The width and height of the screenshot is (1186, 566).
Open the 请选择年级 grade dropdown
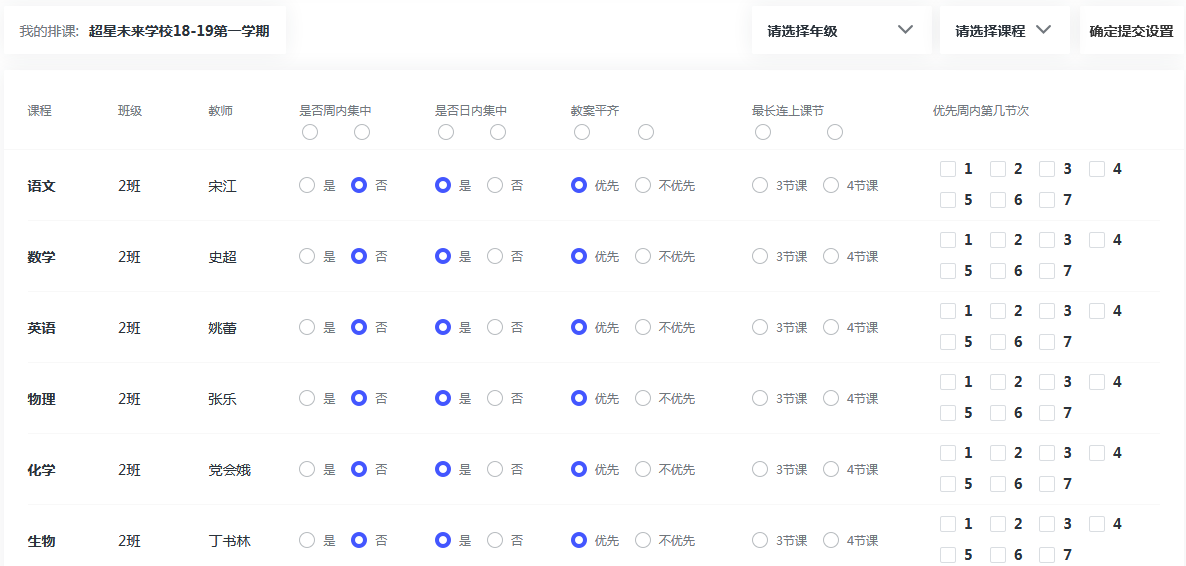tap(840, 31)
